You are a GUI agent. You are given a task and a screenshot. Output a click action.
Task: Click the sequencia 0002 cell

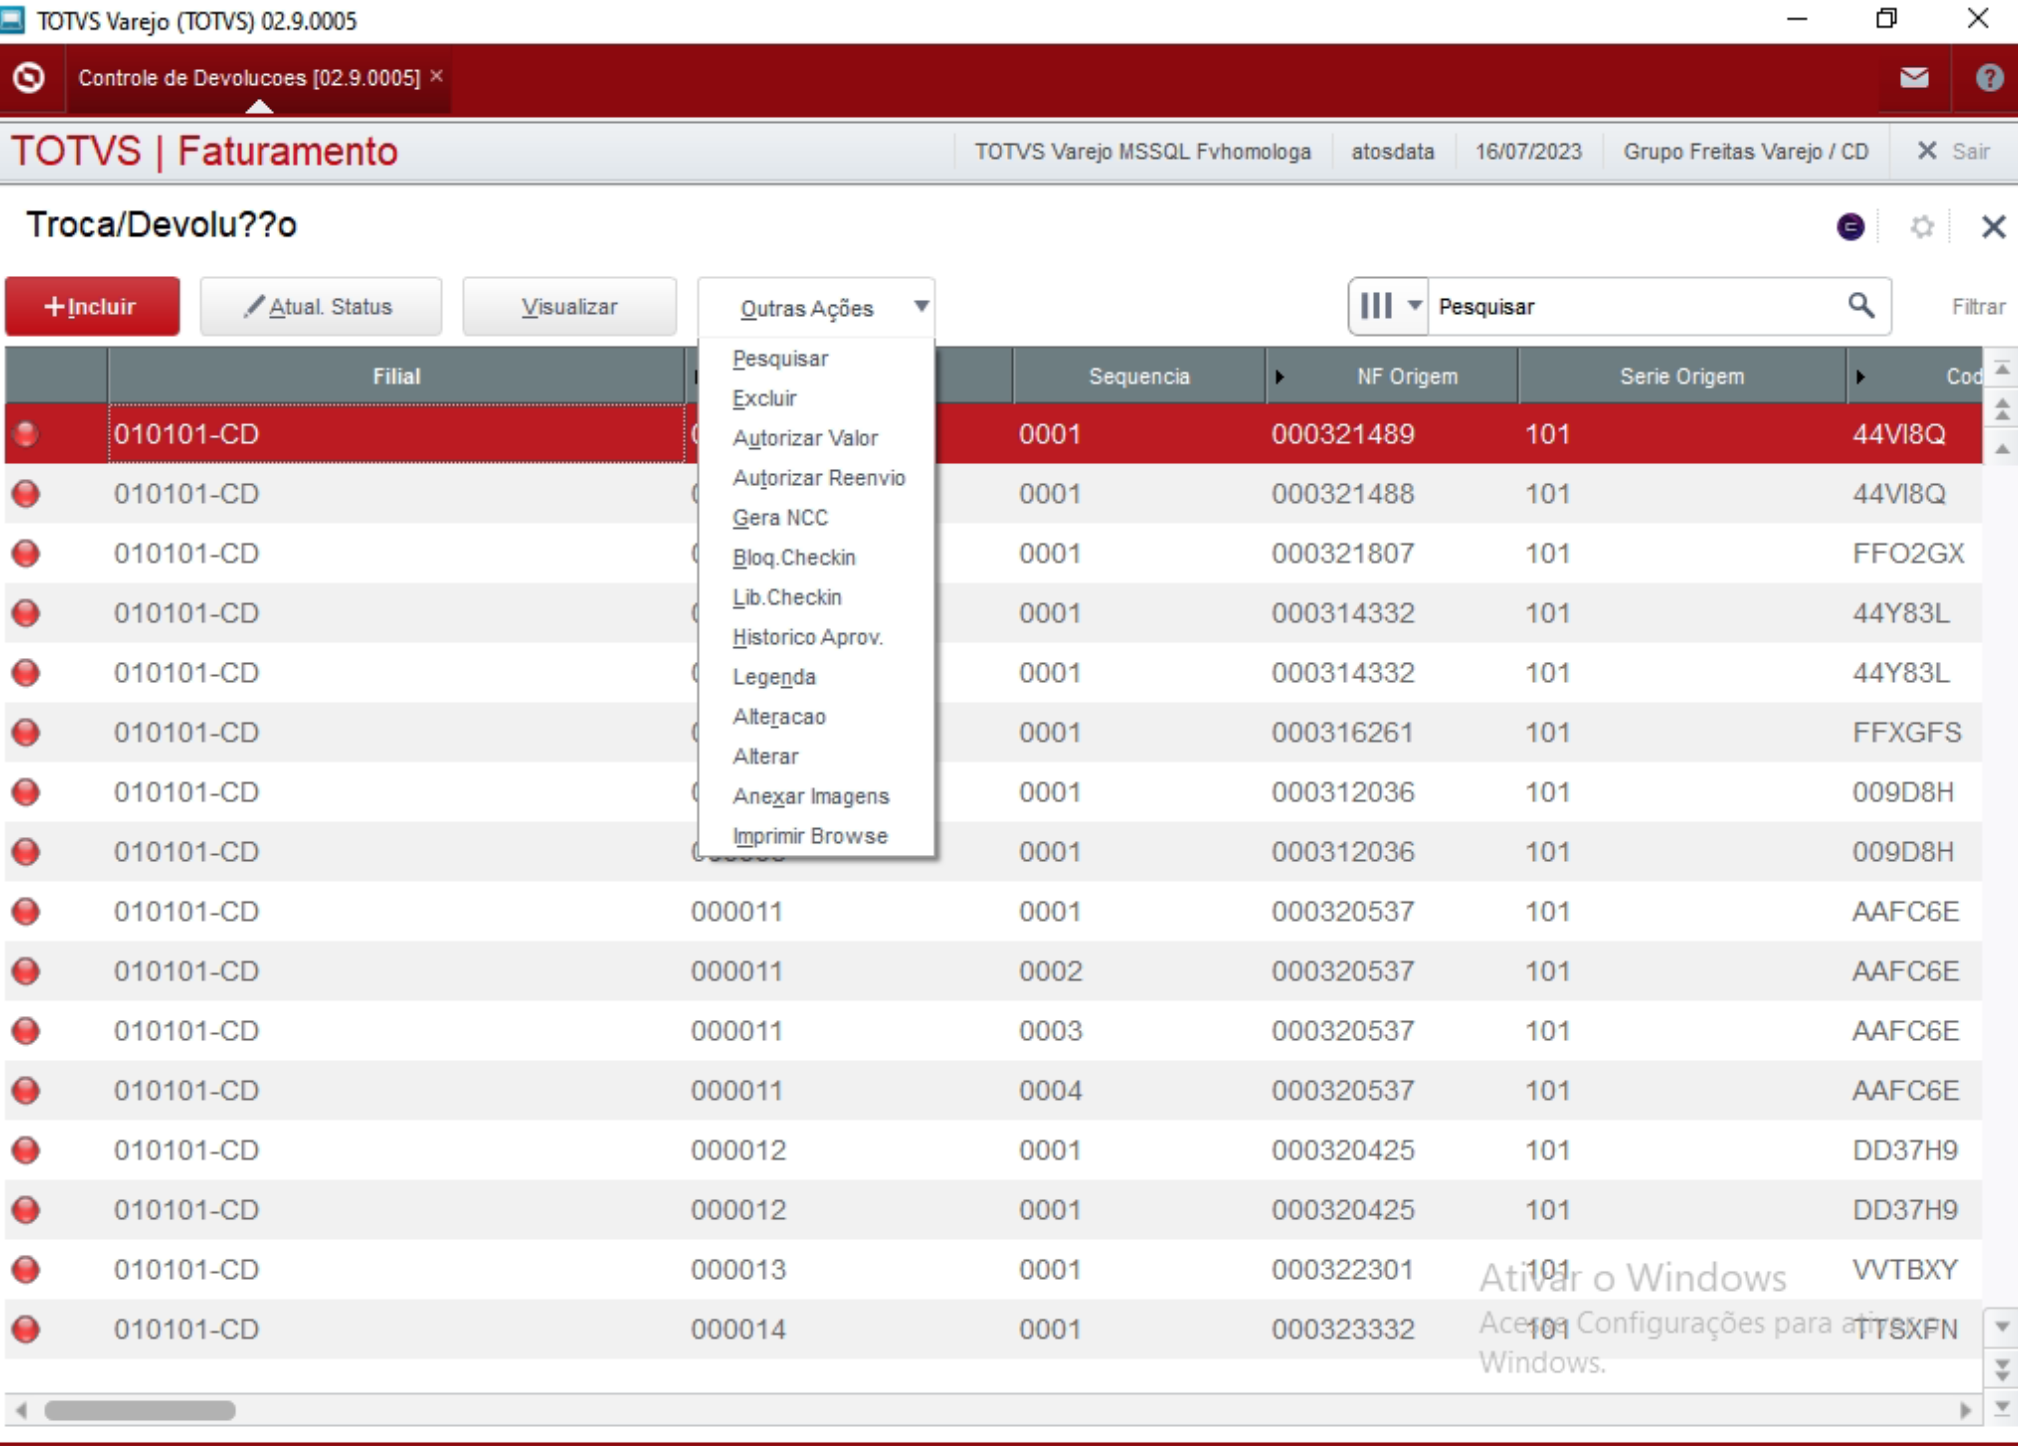click(1050, 971)
